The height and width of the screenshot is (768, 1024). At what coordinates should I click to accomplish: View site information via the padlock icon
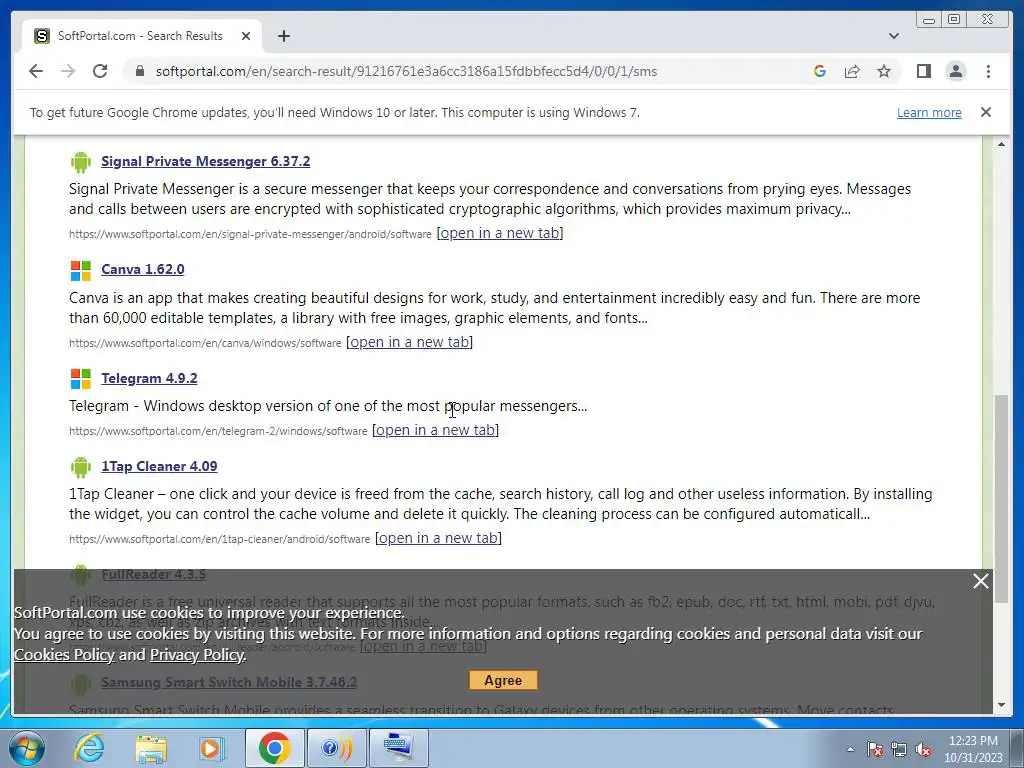[x=139, y=71]
